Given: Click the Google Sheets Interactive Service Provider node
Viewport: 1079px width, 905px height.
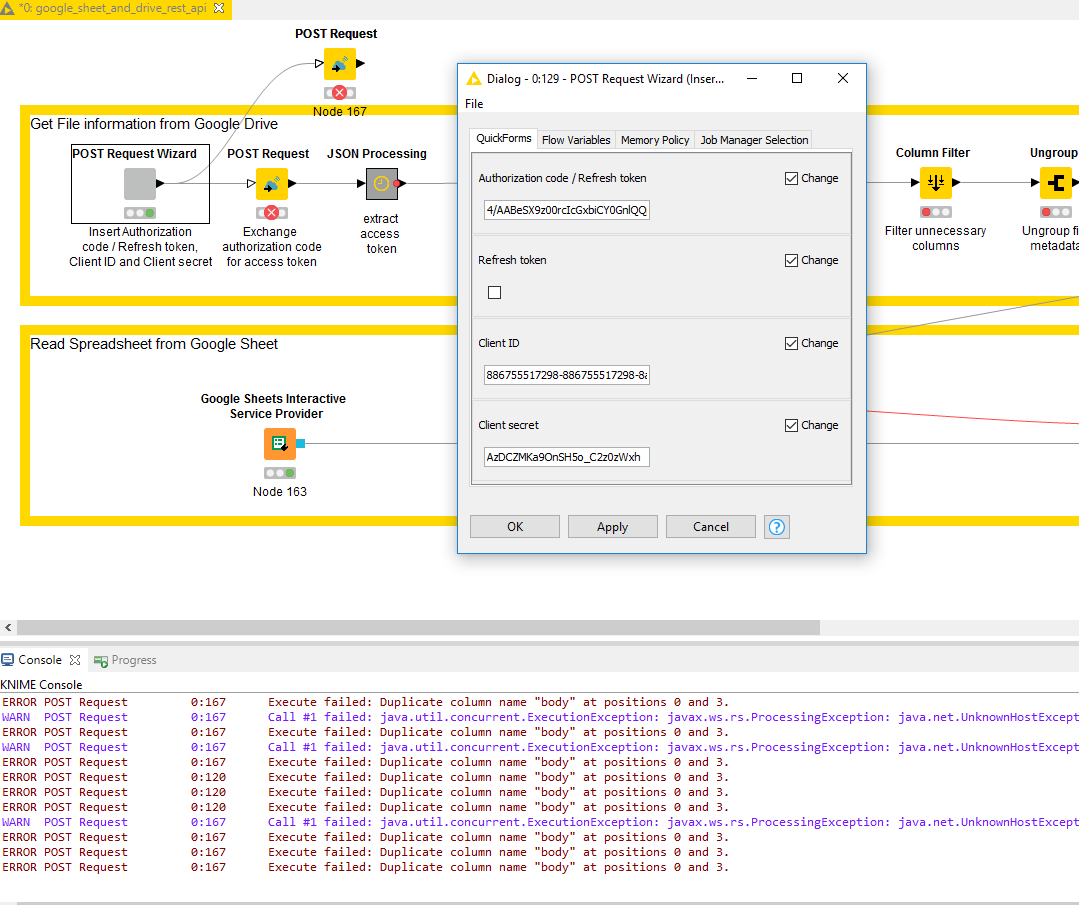Looking at the screenshot, I should pos(280,443).
